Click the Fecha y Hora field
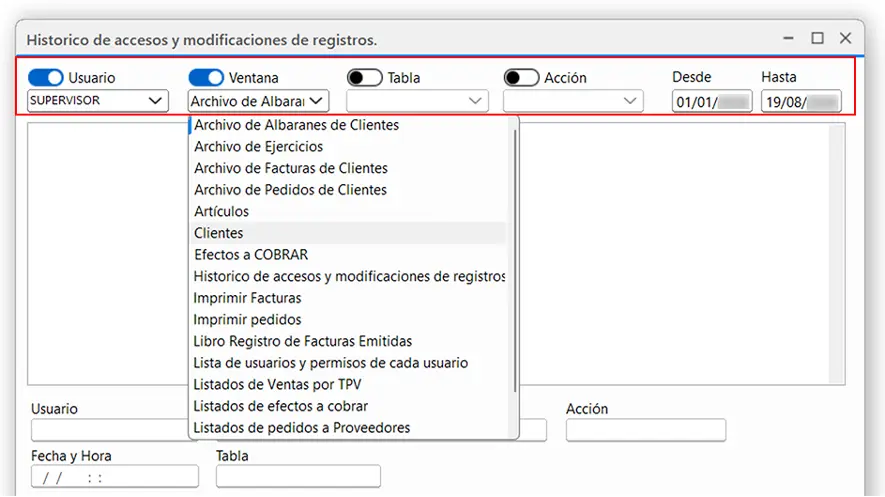885x497 pixels. point(115,477)
